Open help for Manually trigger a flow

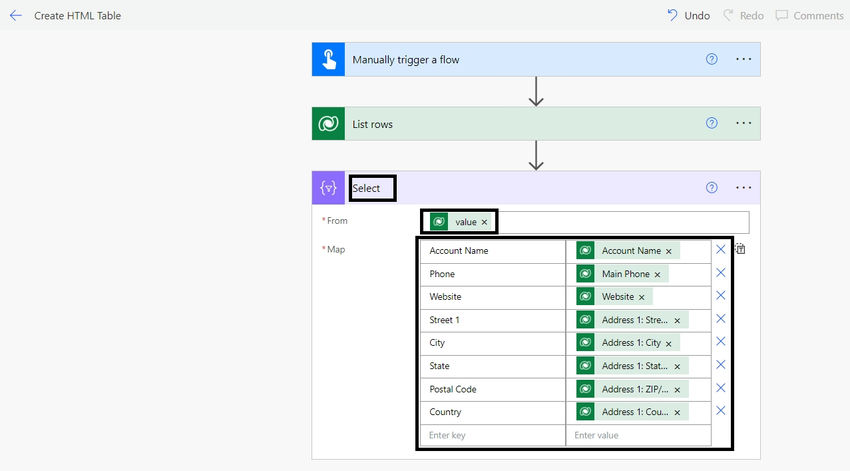(712, 59)
